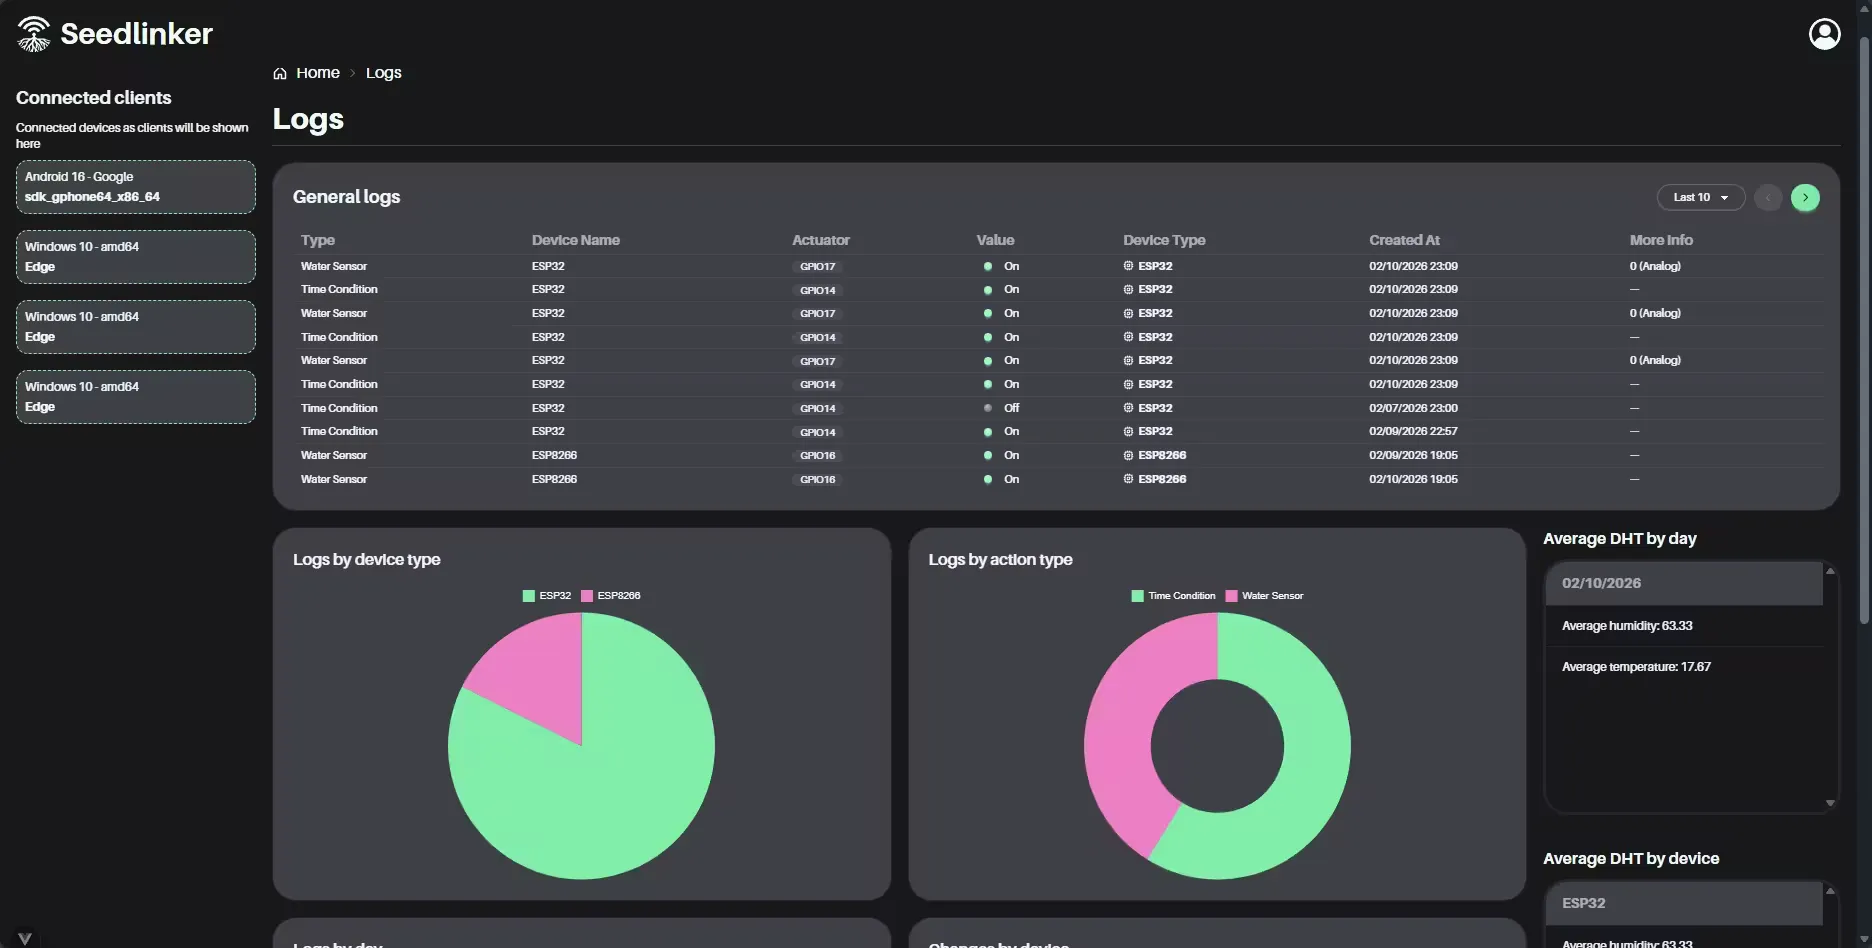Viewport: 1872px width, 948px height.
Task: Select the first Windows 10 - amd64 Edge client
Action: click(x=135, y=256)
